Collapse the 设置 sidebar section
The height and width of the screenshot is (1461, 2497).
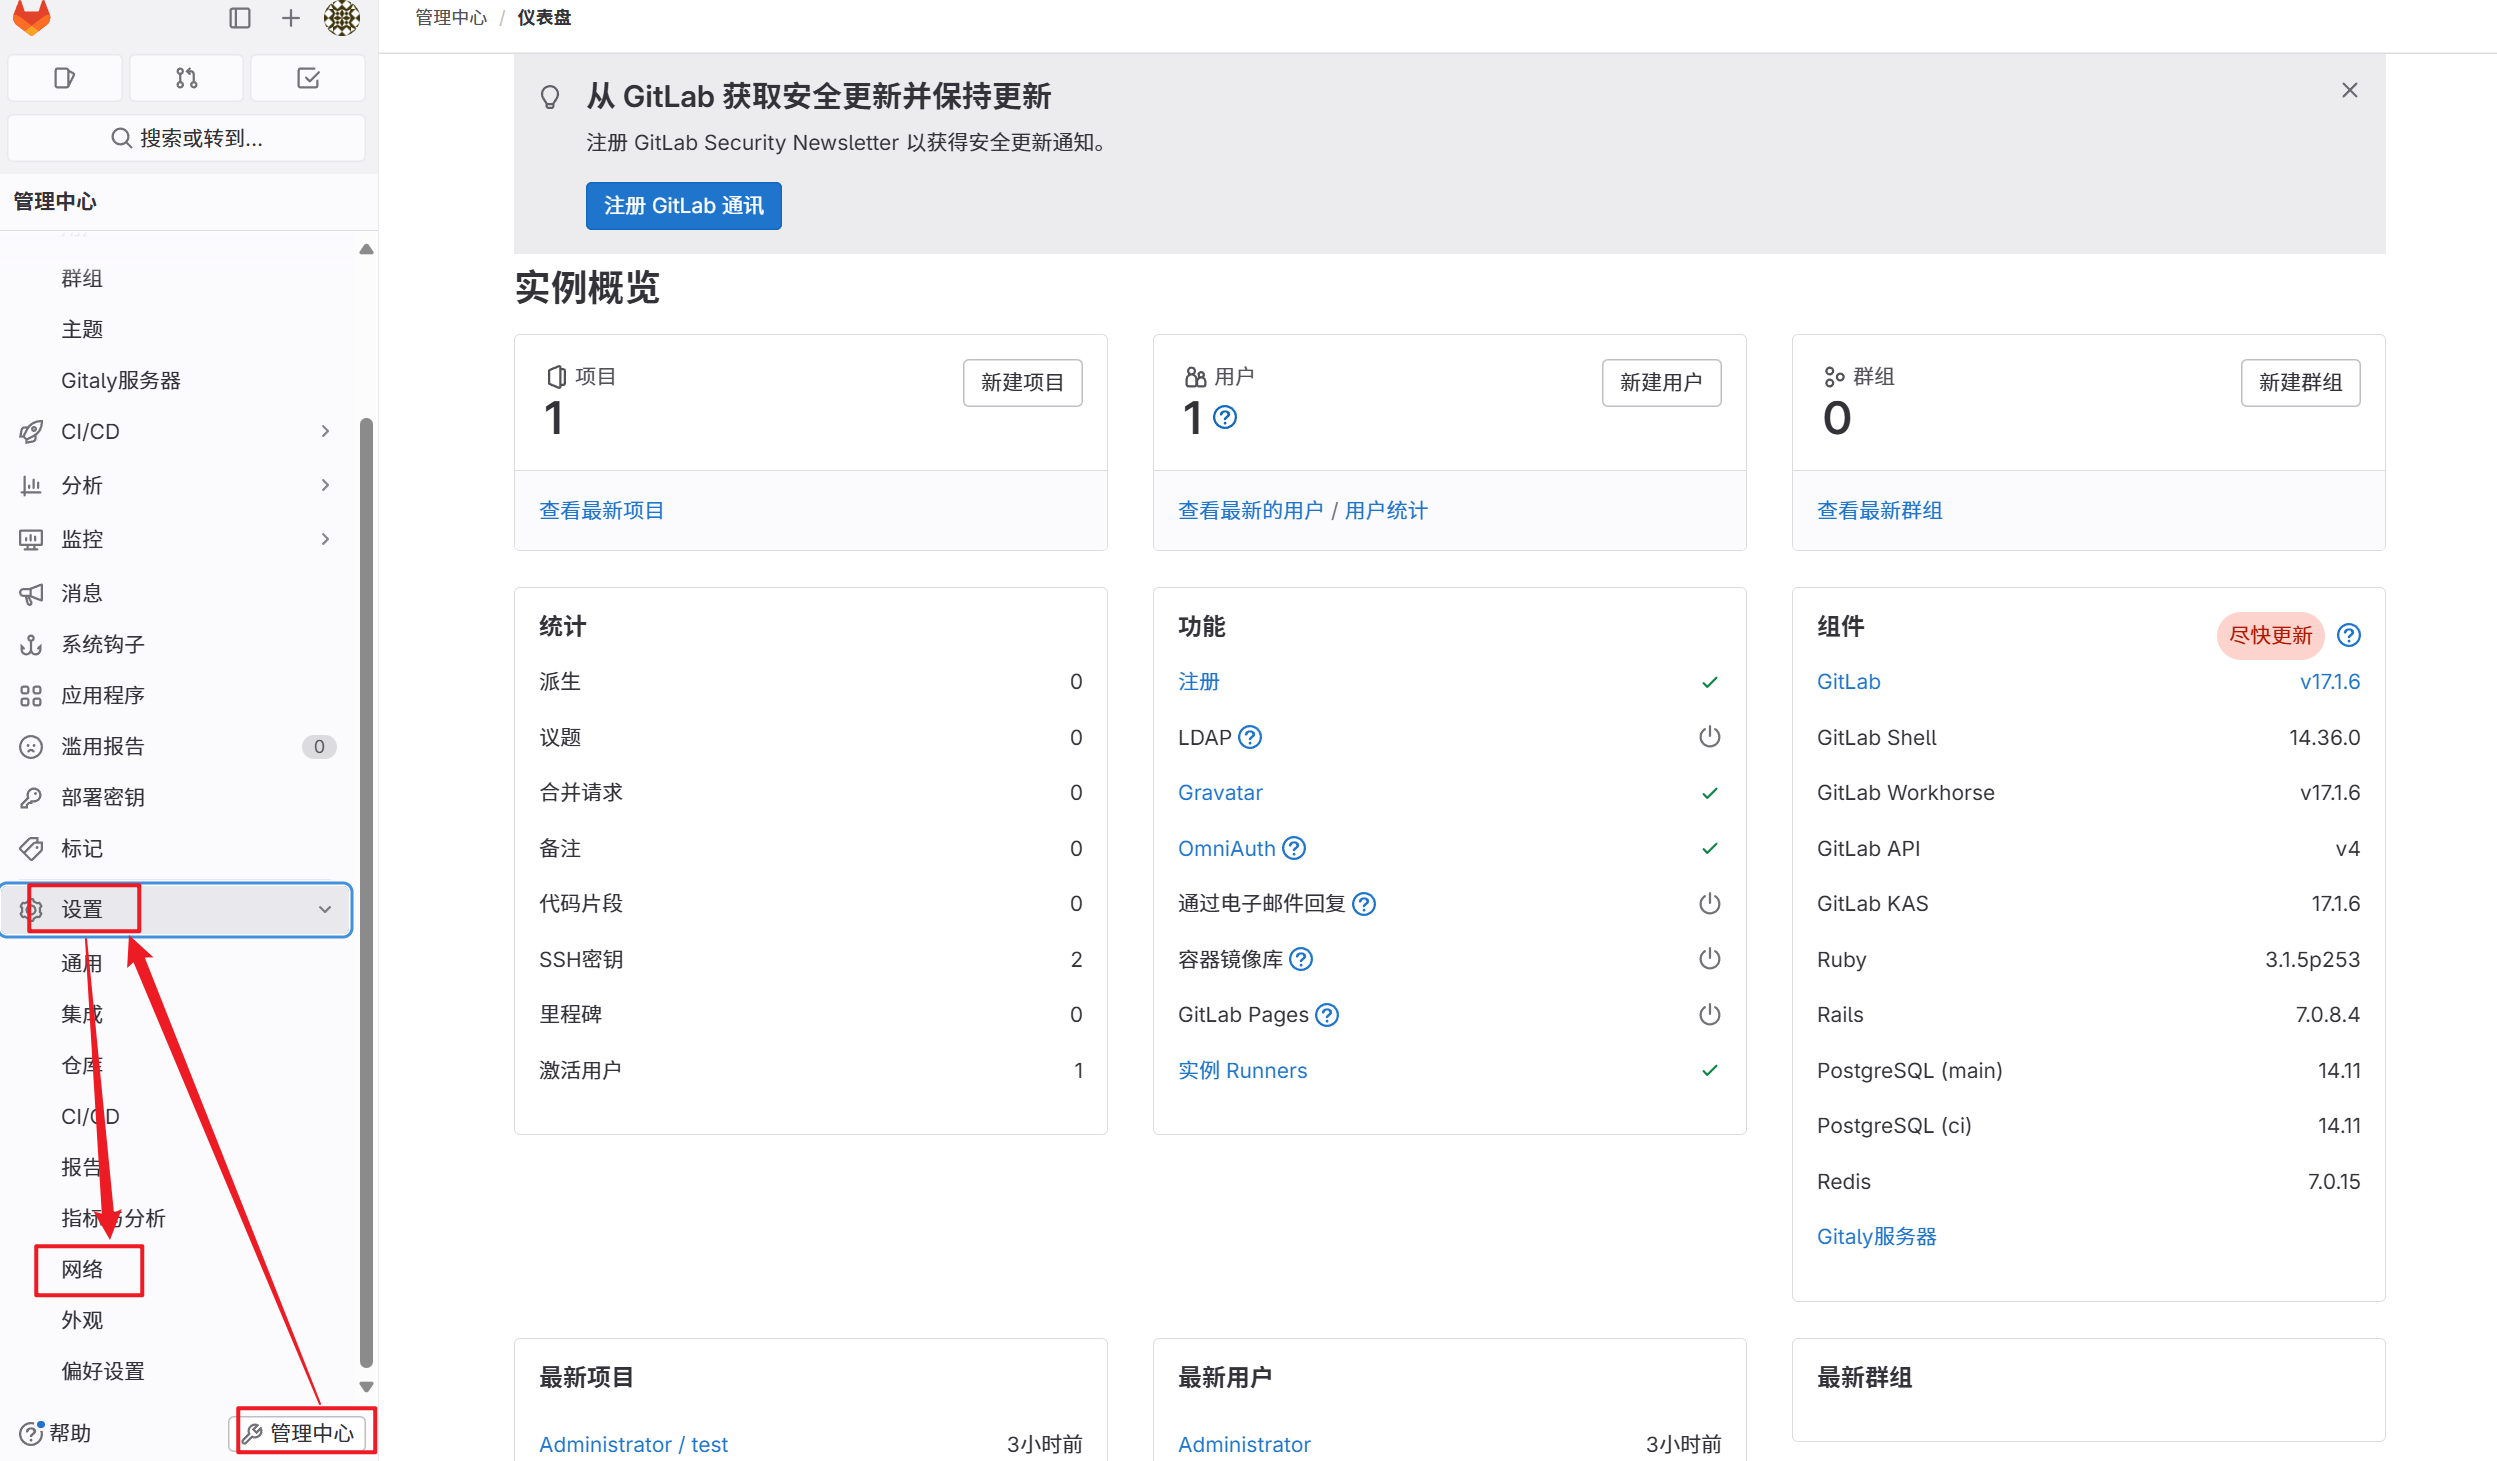coord(178,910)
